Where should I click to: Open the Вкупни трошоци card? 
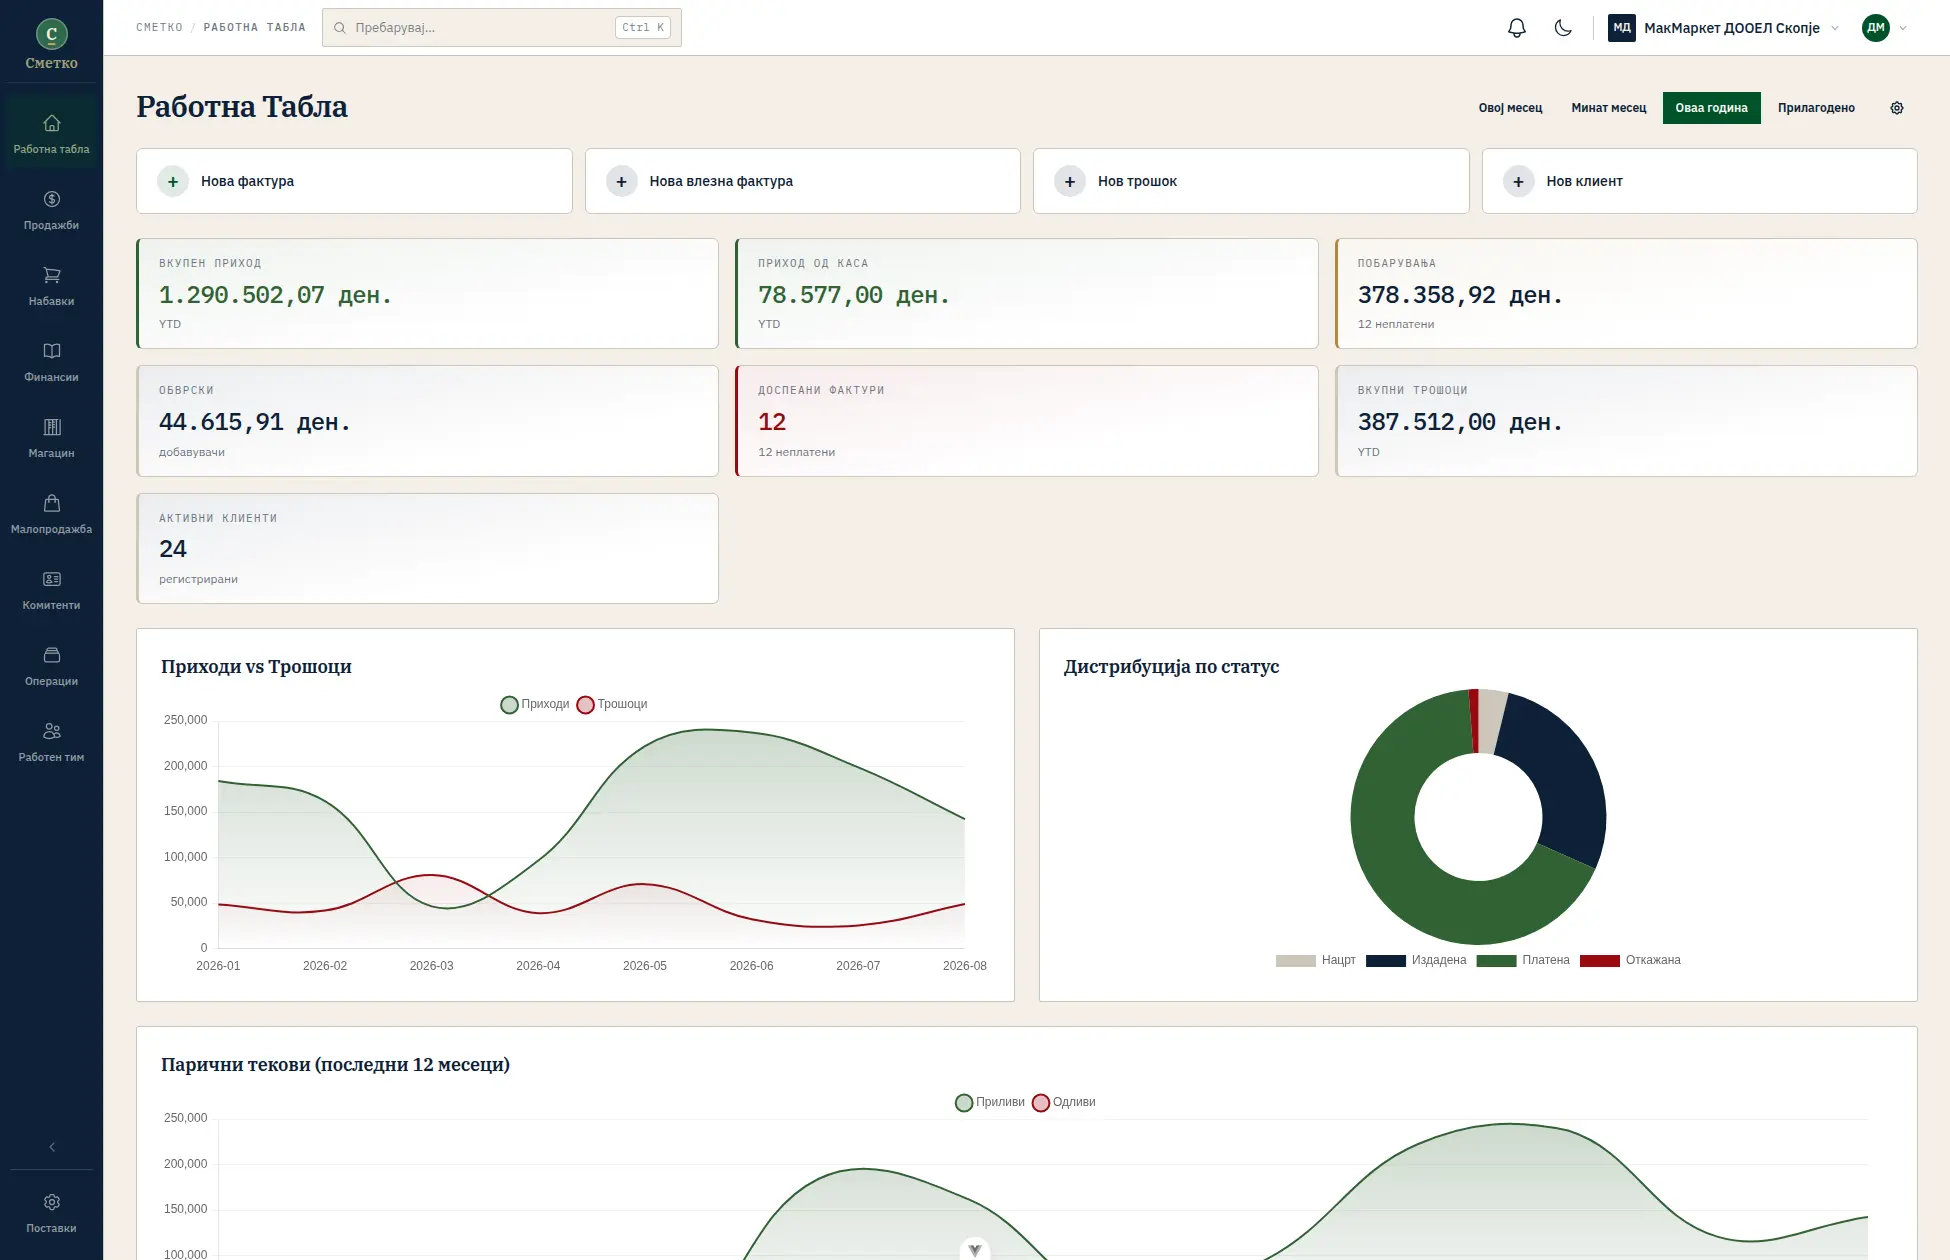tap(1626, 421)
